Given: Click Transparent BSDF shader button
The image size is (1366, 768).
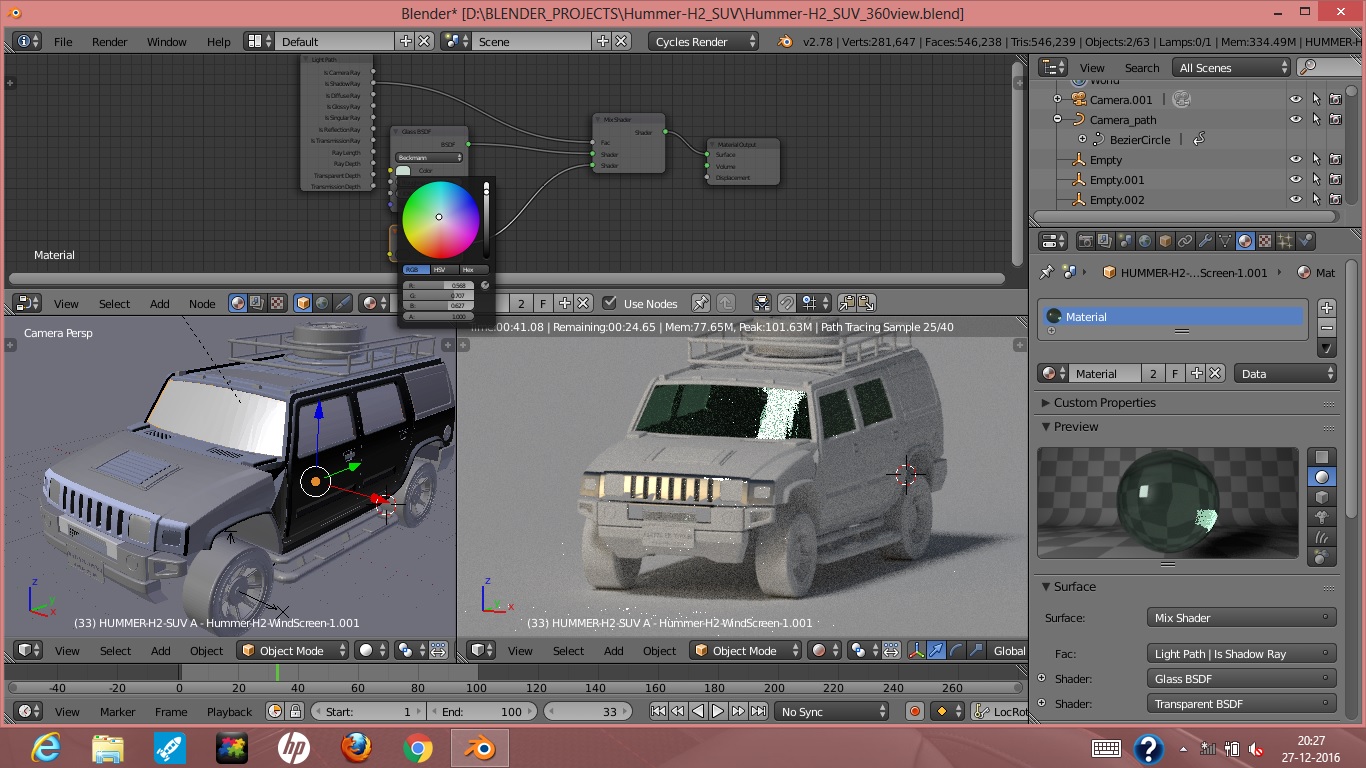Looking at the screenshot, I should (1241, 703).
